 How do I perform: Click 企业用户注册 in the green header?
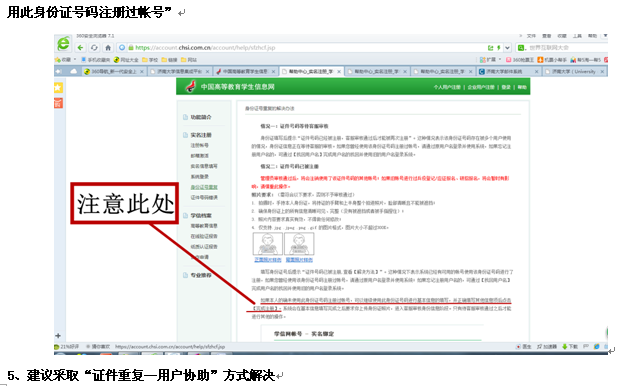click(481, 87)
